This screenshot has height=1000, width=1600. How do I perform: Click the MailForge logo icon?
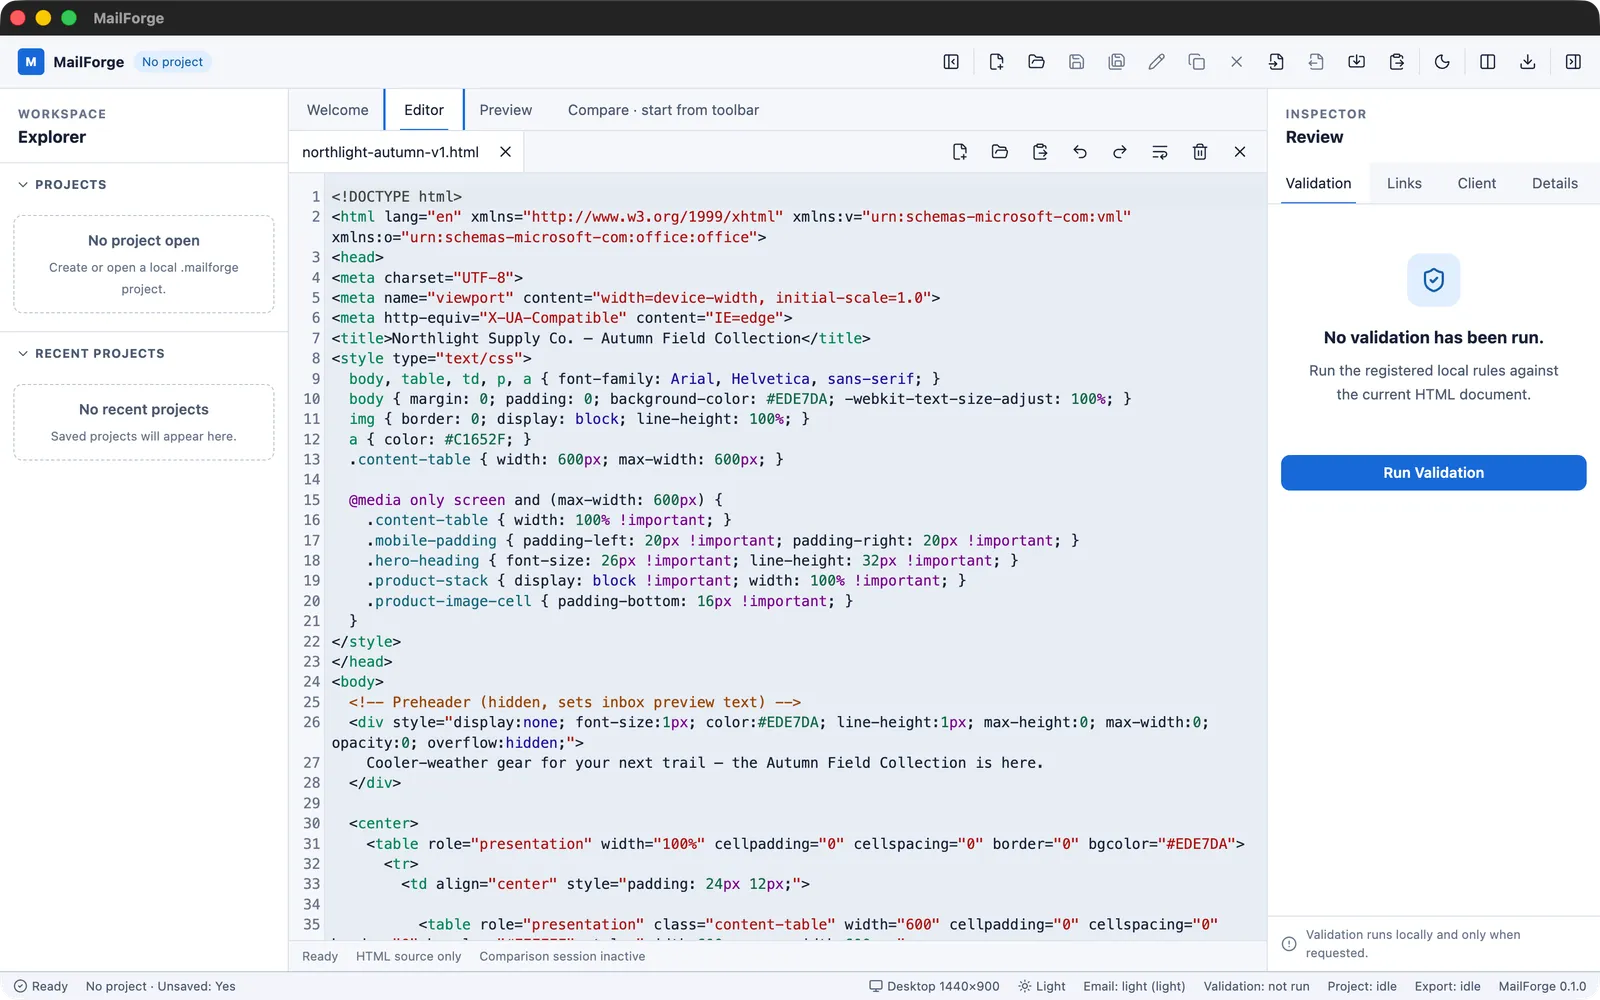pos(31,62)
